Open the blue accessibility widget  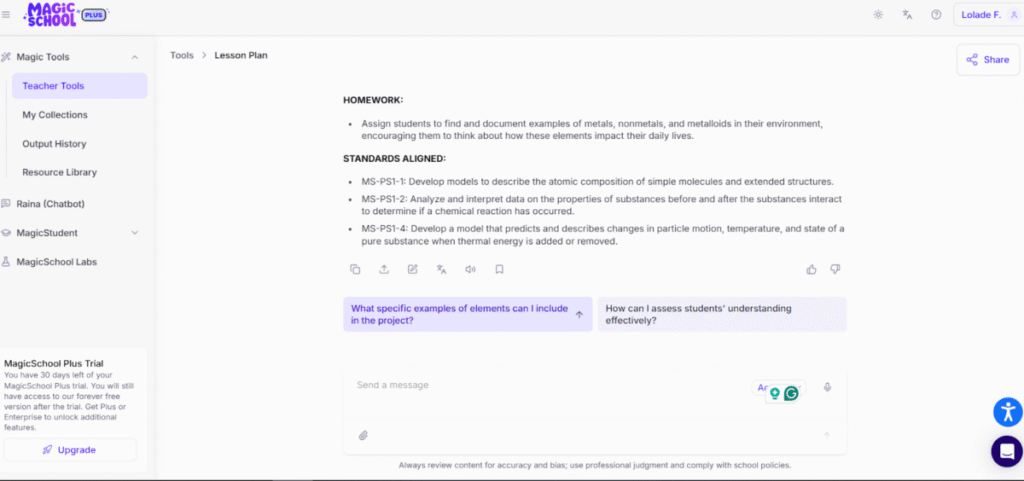1007,411
